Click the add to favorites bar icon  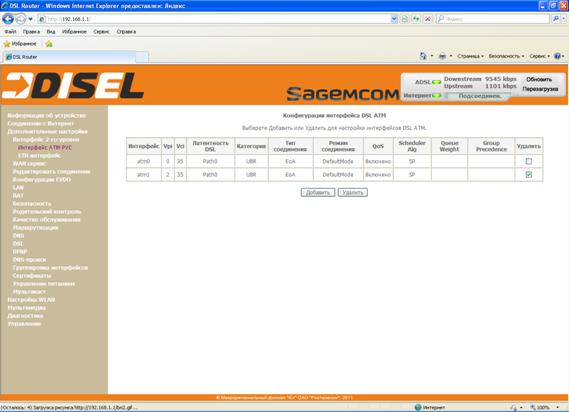pyautogui.click(x=49, y=44)
